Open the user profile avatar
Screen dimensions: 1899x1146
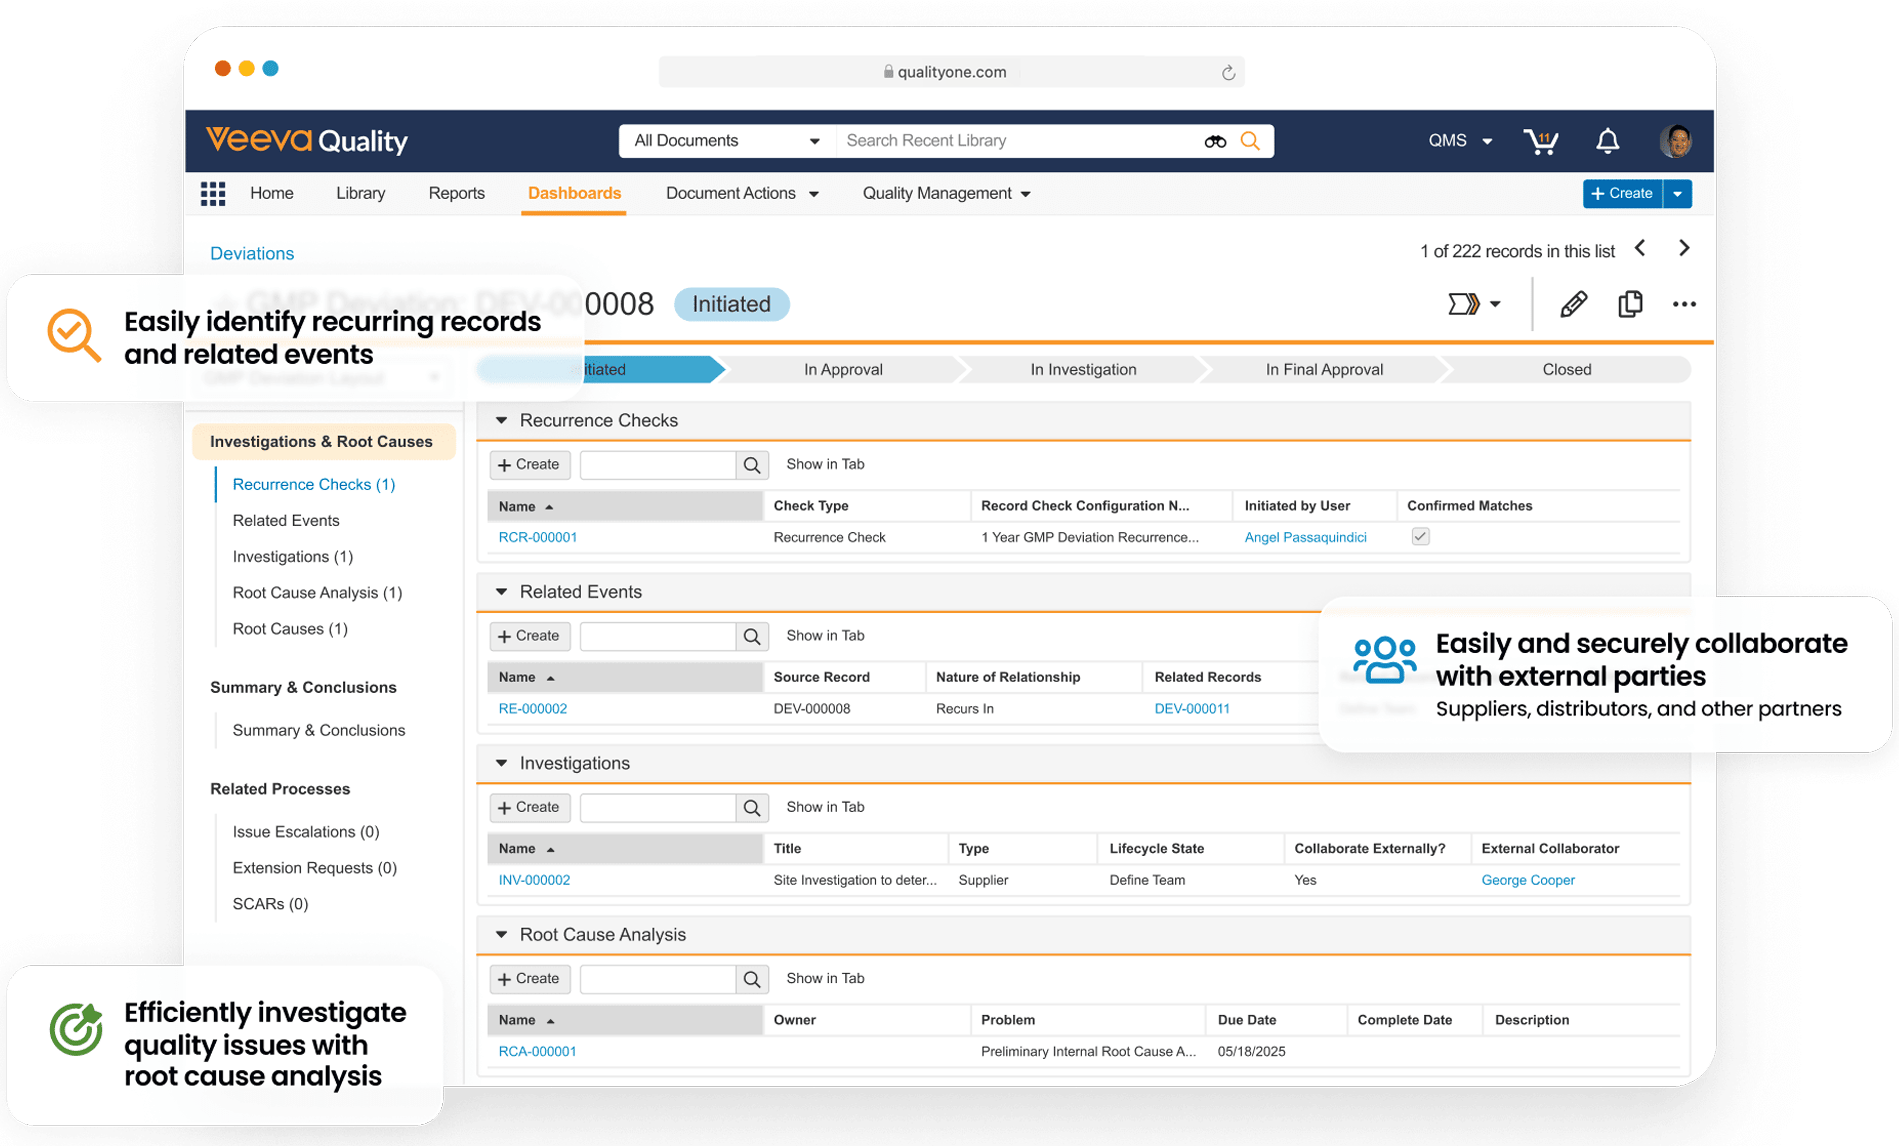click(x=1676, y=141)
